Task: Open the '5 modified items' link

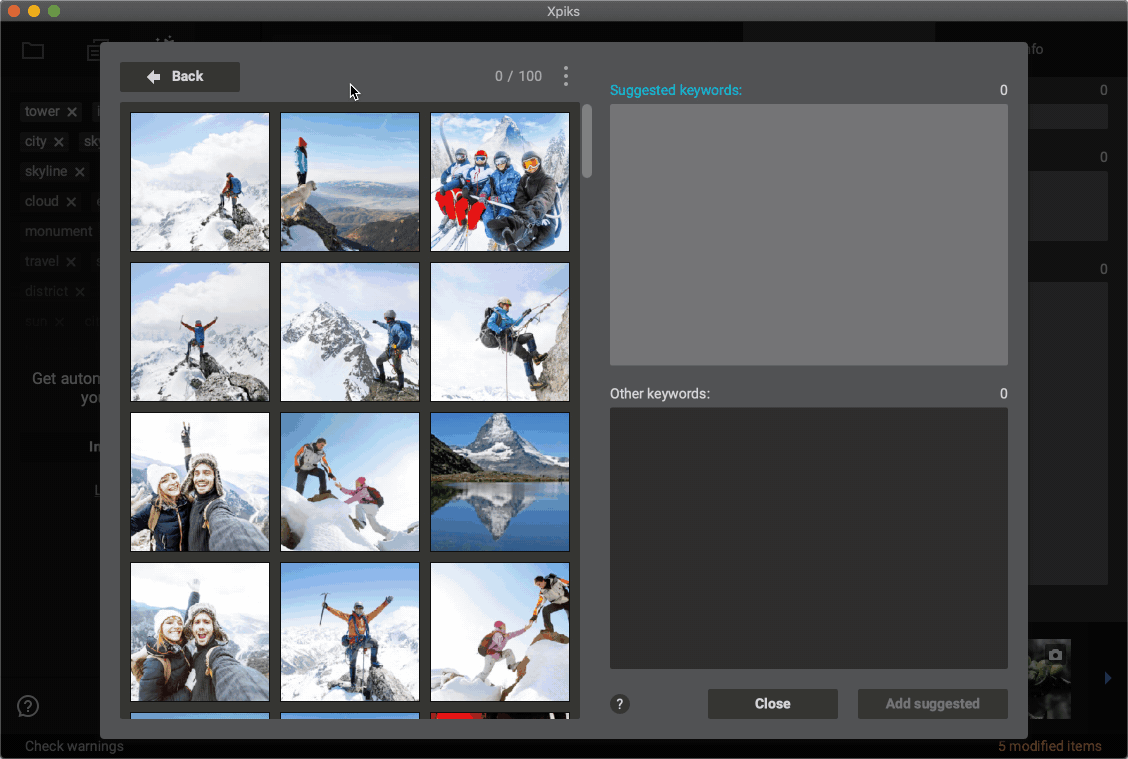Action: coord(1049,746)
